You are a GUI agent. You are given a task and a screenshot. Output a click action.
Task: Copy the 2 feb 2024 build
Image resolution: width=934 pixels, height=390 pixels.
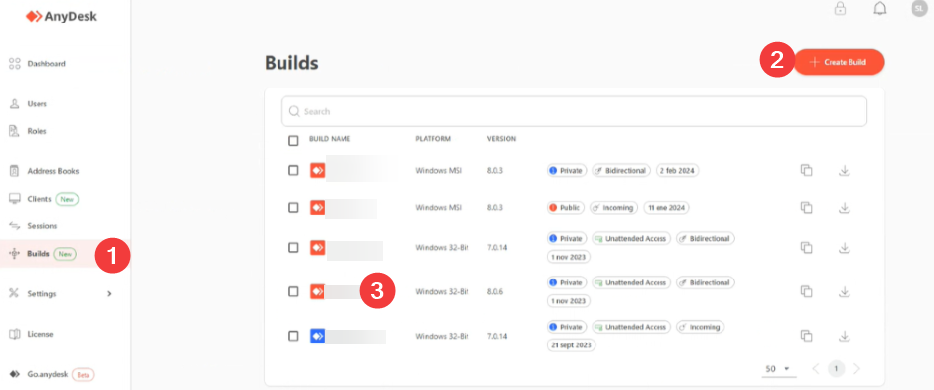tap(806, 171)
